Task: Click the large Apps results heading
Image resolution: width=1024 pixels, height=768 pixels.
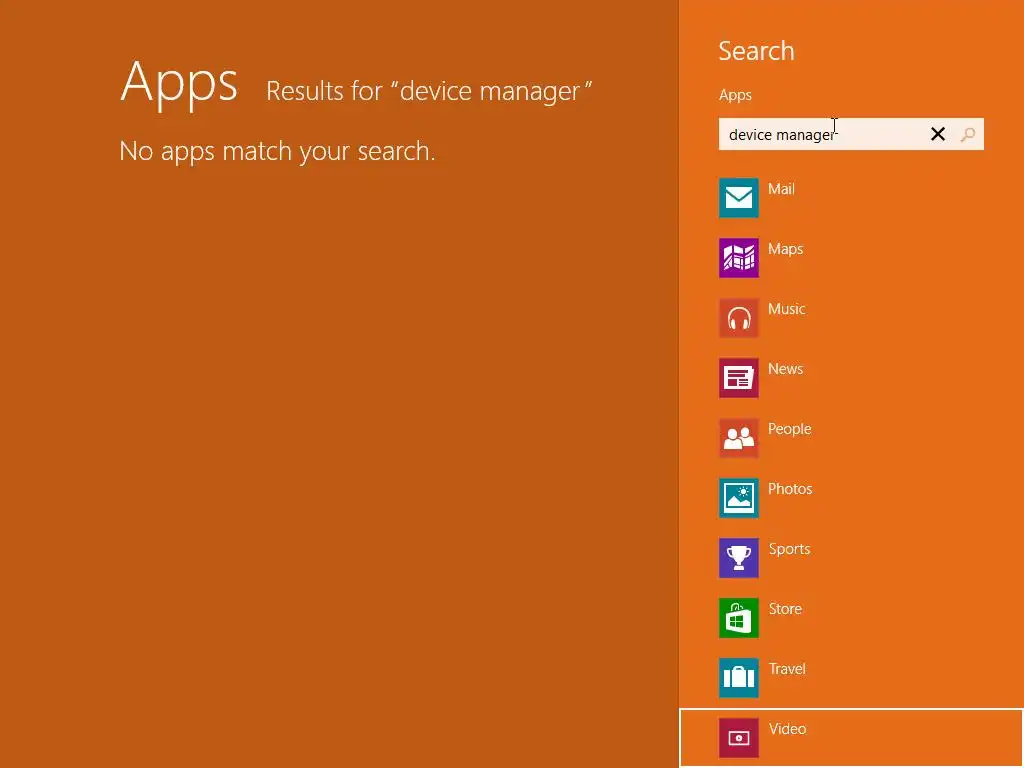Action: (179, 84)
